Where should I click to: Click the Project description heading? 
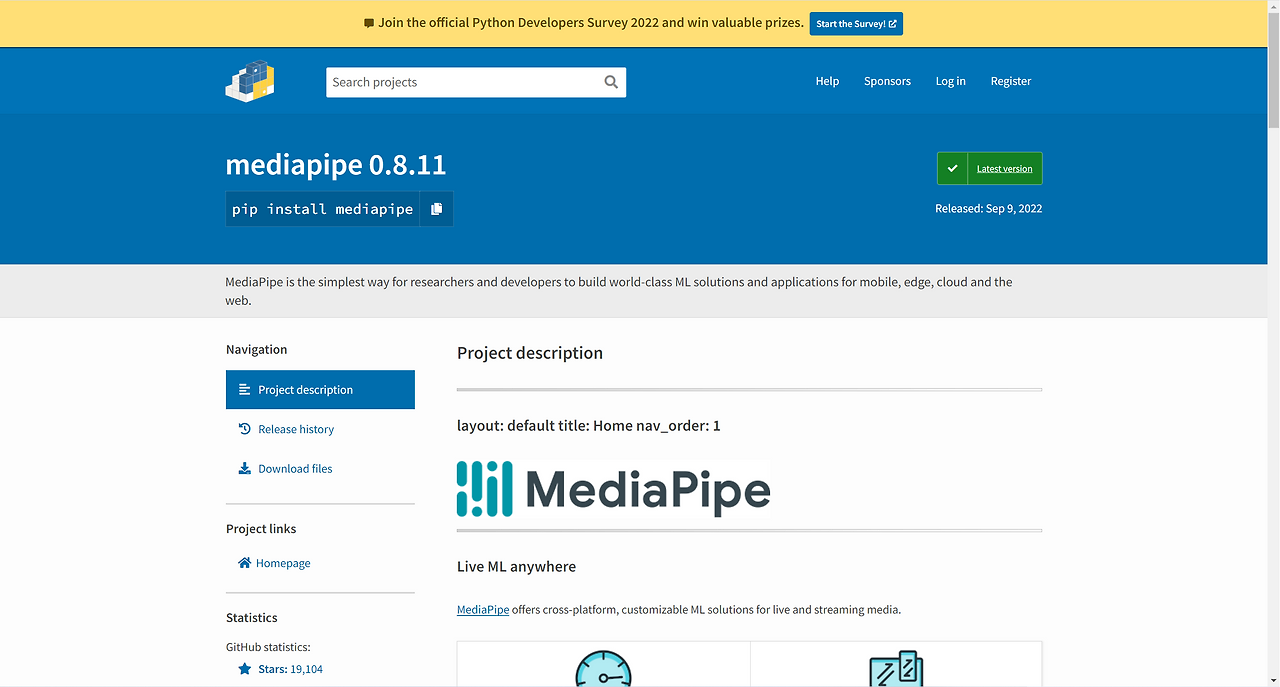click(530, 353)
